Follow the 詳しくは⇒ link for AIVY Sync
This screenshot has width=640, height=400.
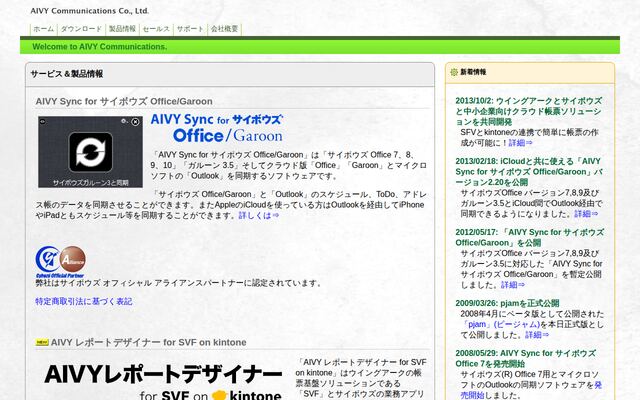(259, 215)
